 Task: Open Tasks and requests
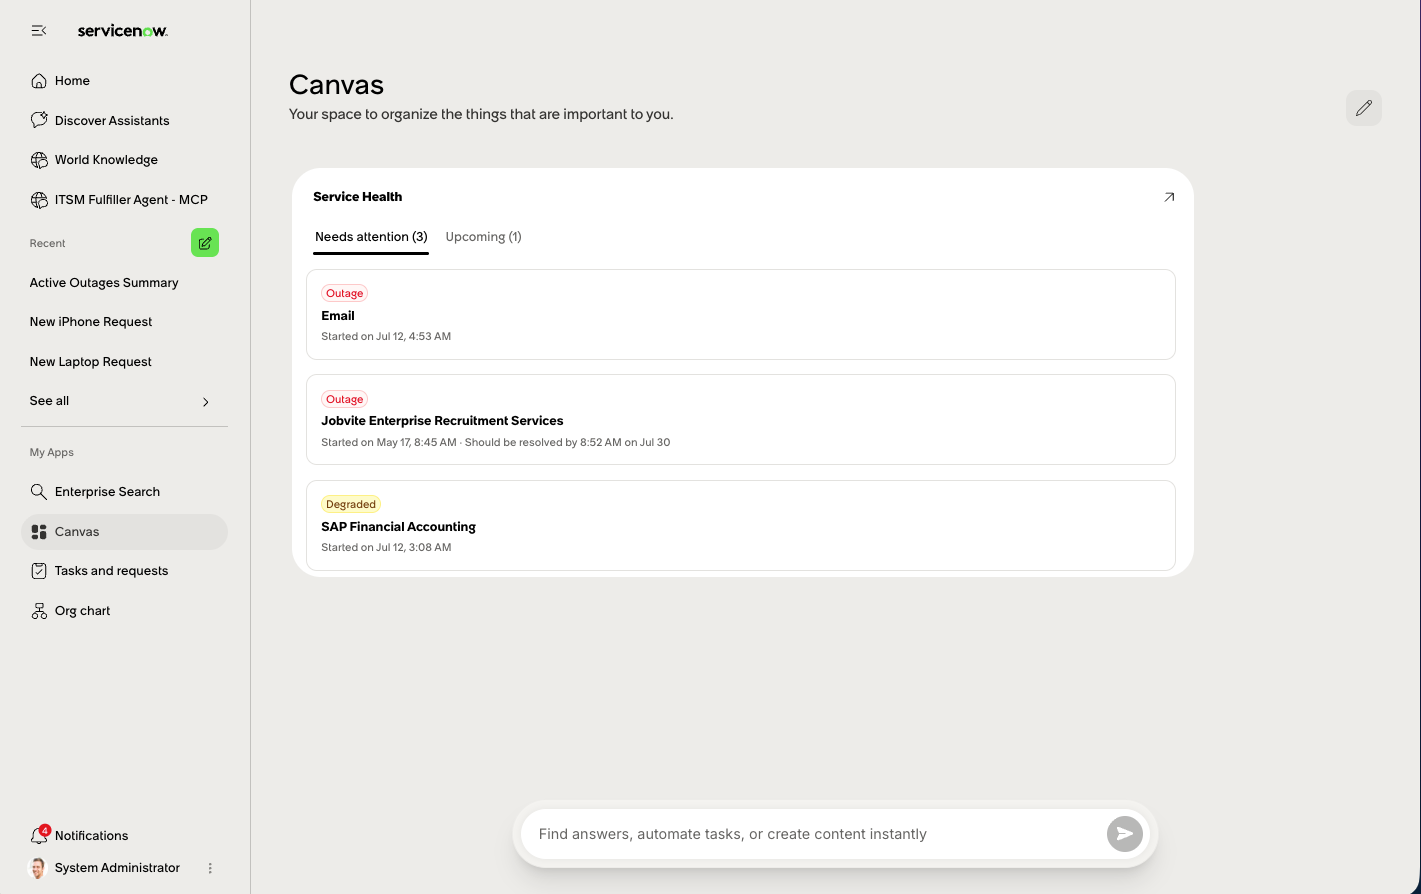(x=124, y=571)
